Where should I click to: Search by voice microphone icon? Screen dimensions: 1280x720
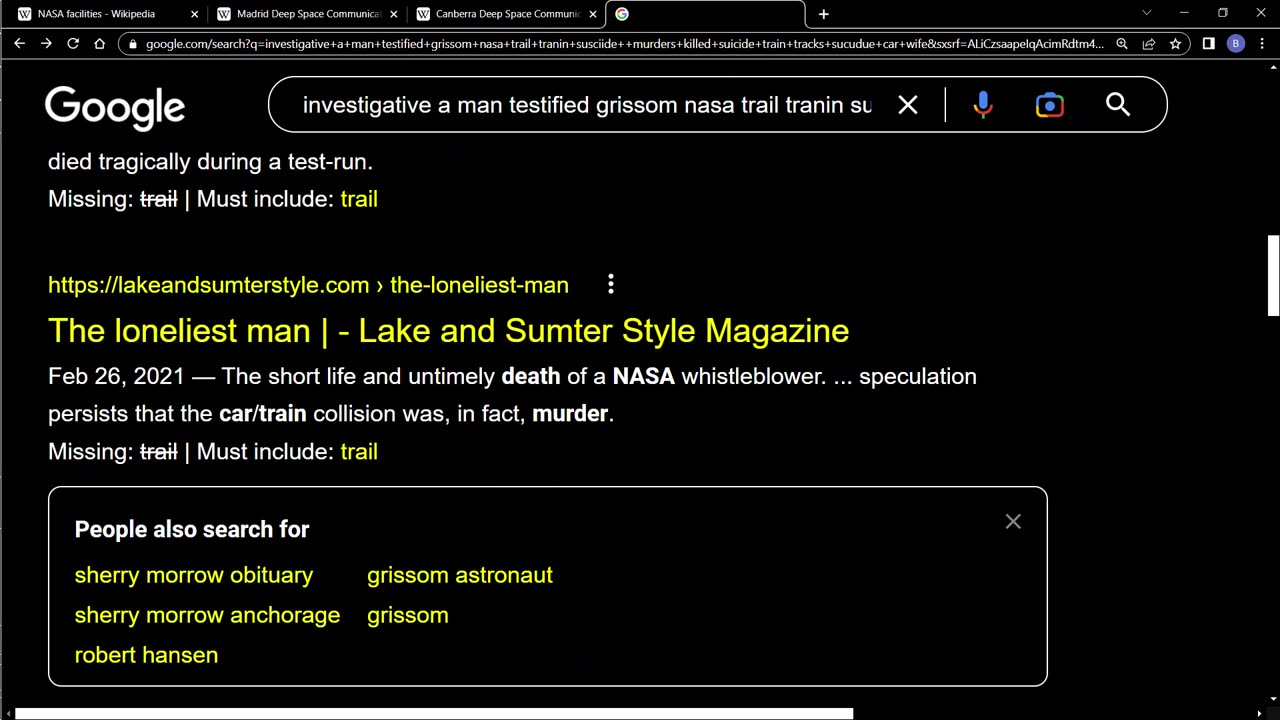coord(983,105)
